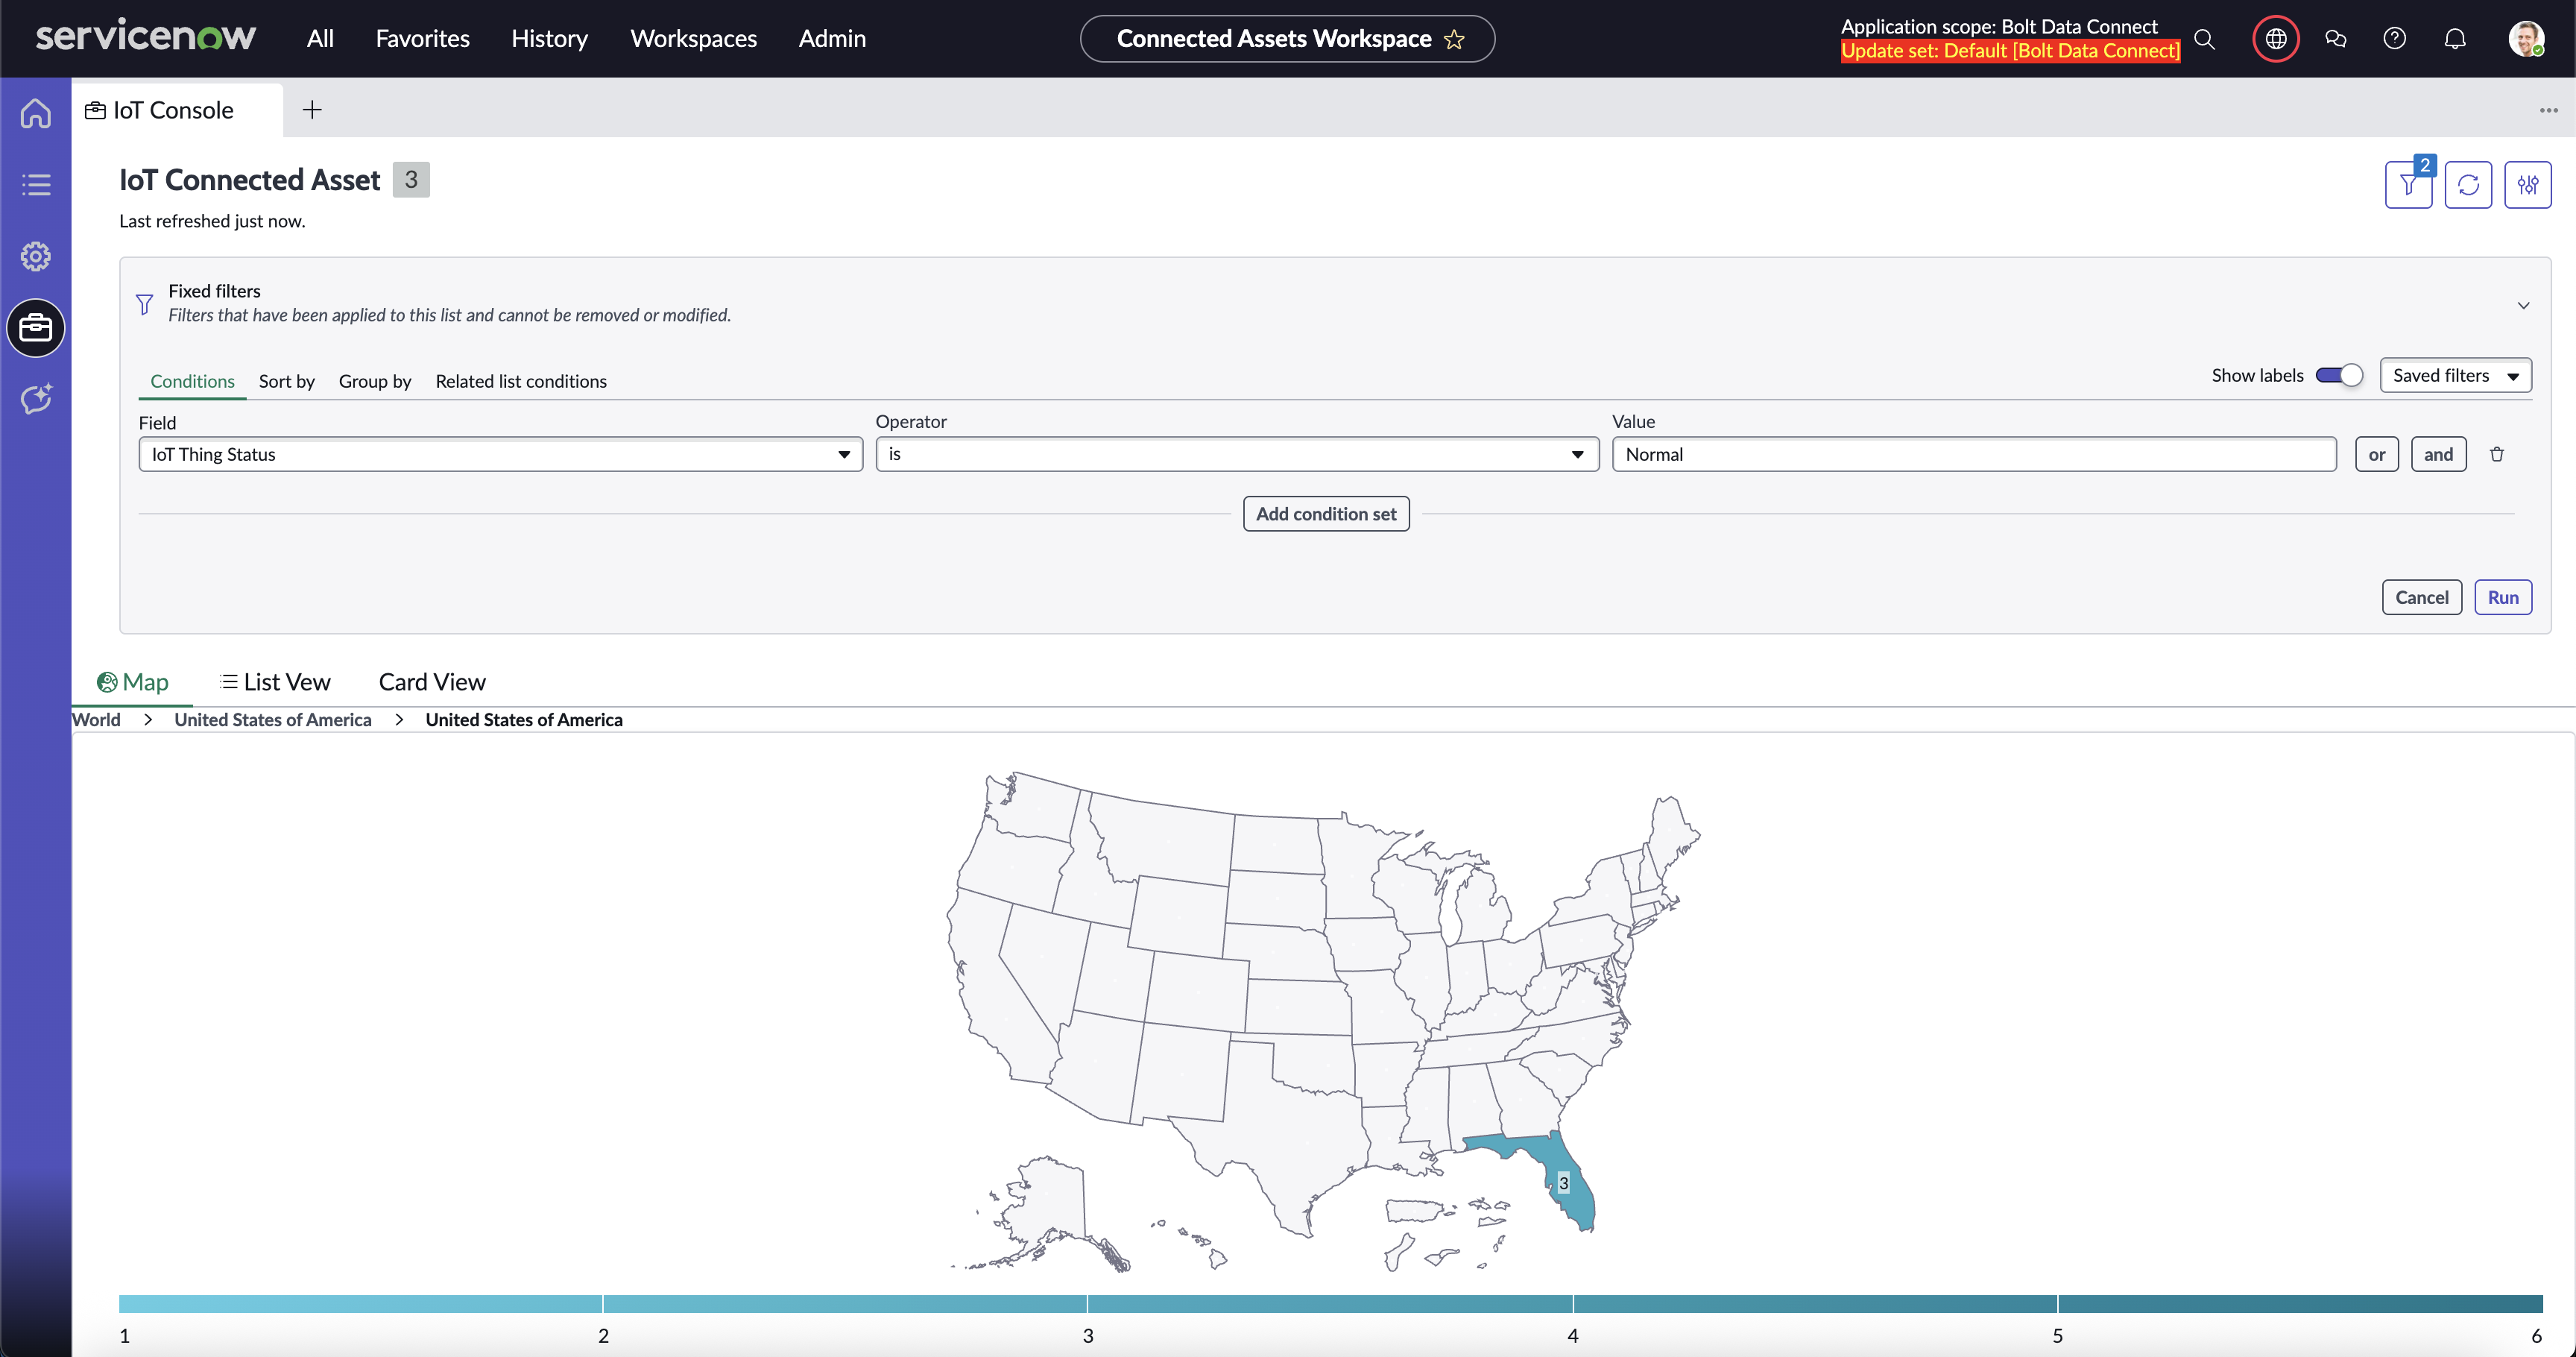The height and width of the screenshot is (1357, 2576).
Task: Switch to the Sort by tab
Action: pos(286,381)
